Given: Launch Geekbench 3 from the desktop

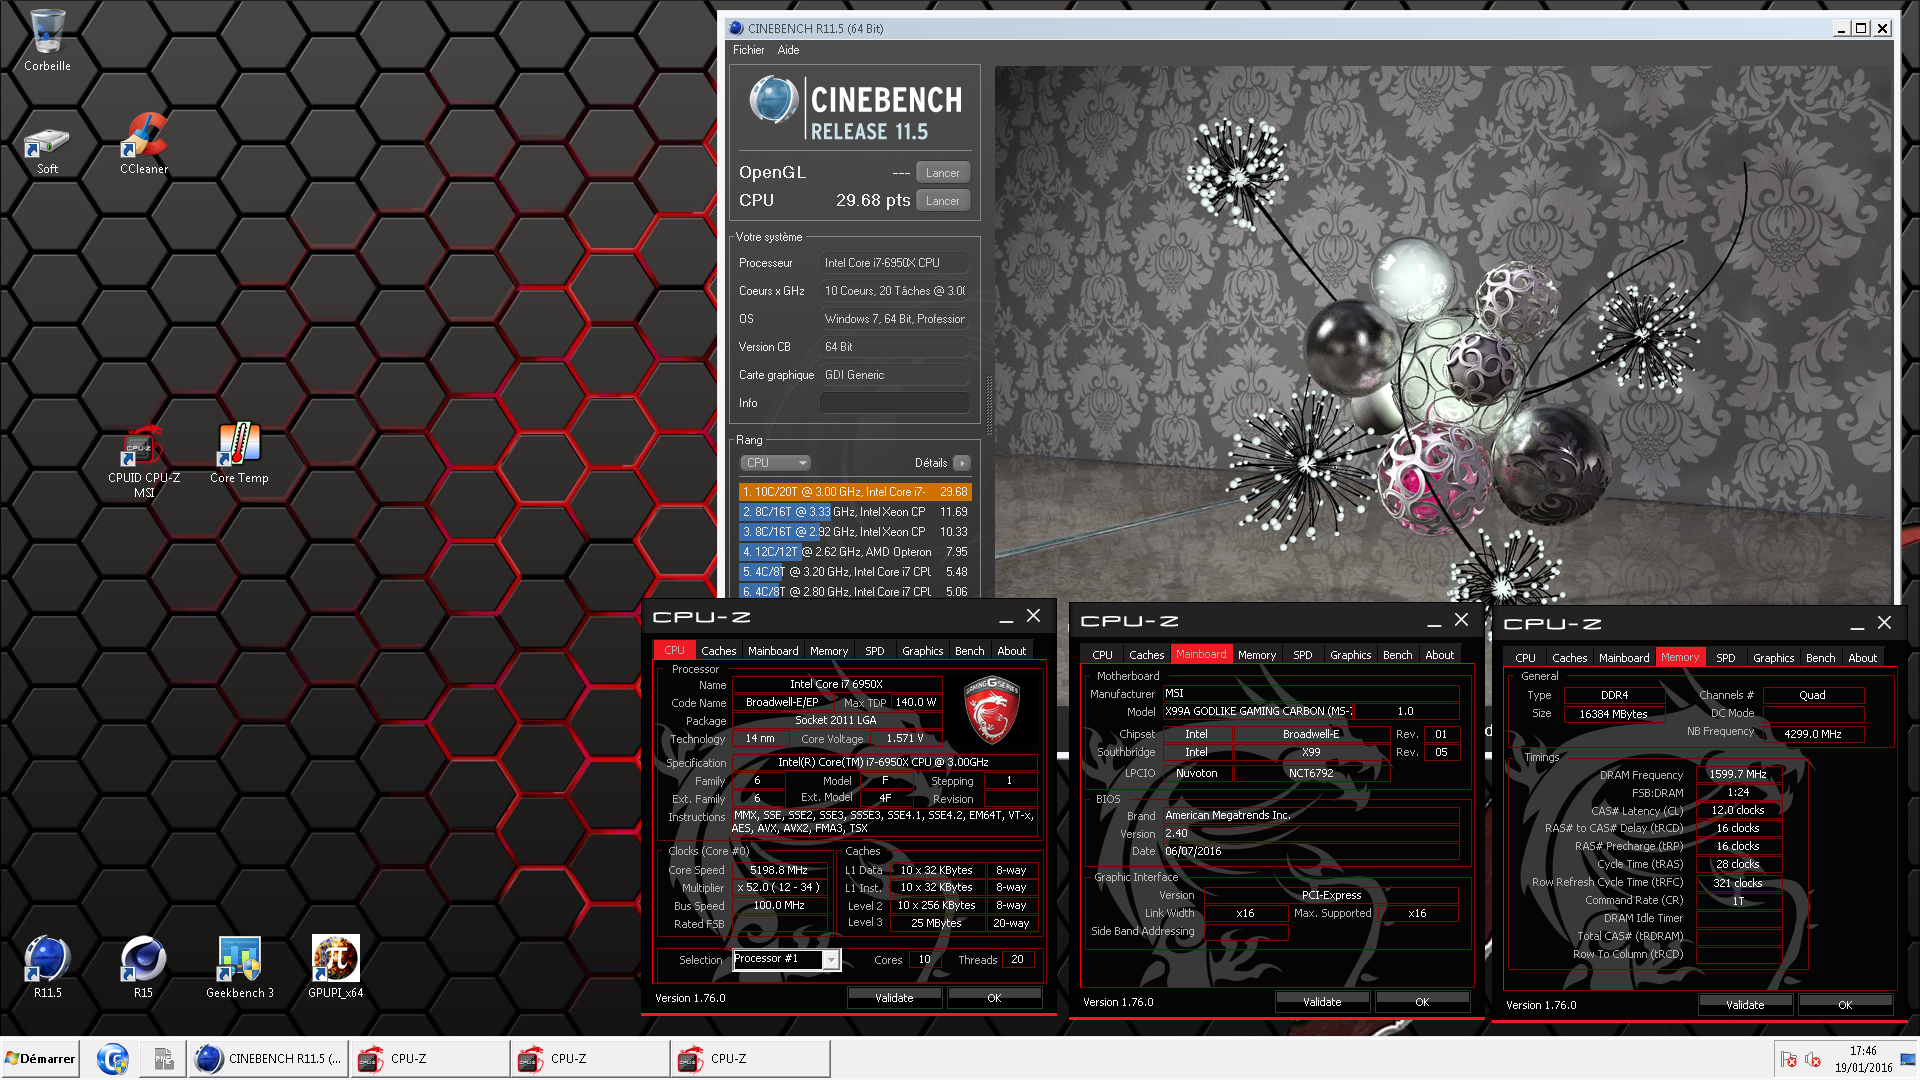Looking at the screenshot, I should click(x=239, y=967).
